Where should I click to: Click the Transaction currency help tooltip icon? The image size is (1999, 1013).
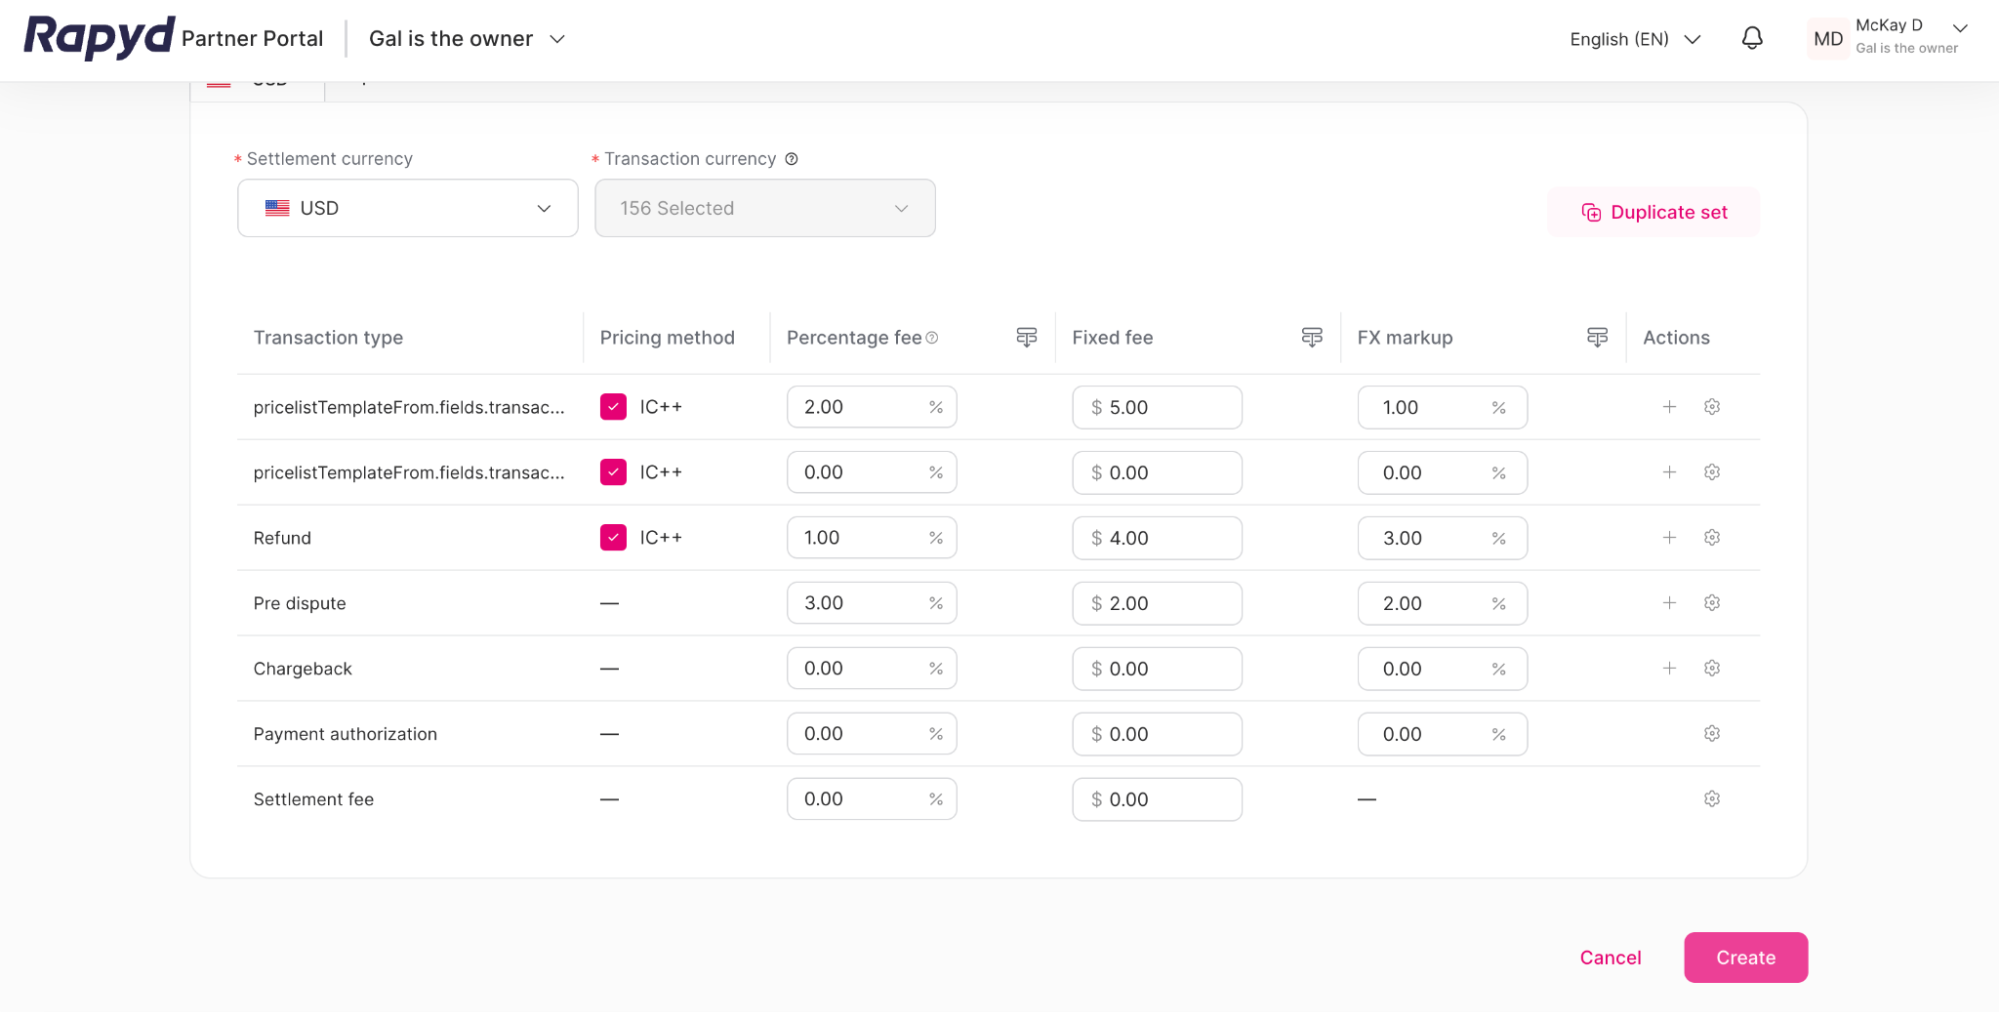[792, 158]
